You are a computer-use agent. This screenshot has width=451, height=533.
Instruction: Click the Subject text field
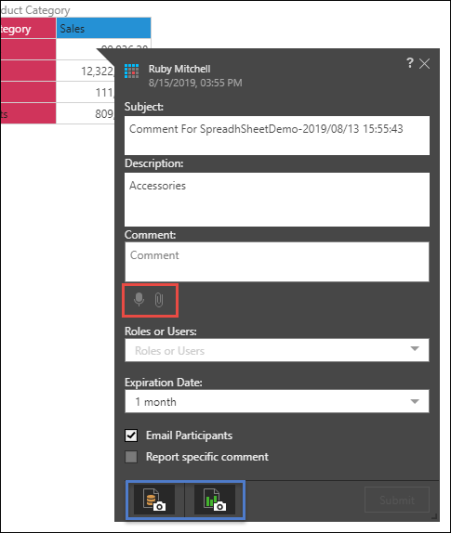coord(277,136)
